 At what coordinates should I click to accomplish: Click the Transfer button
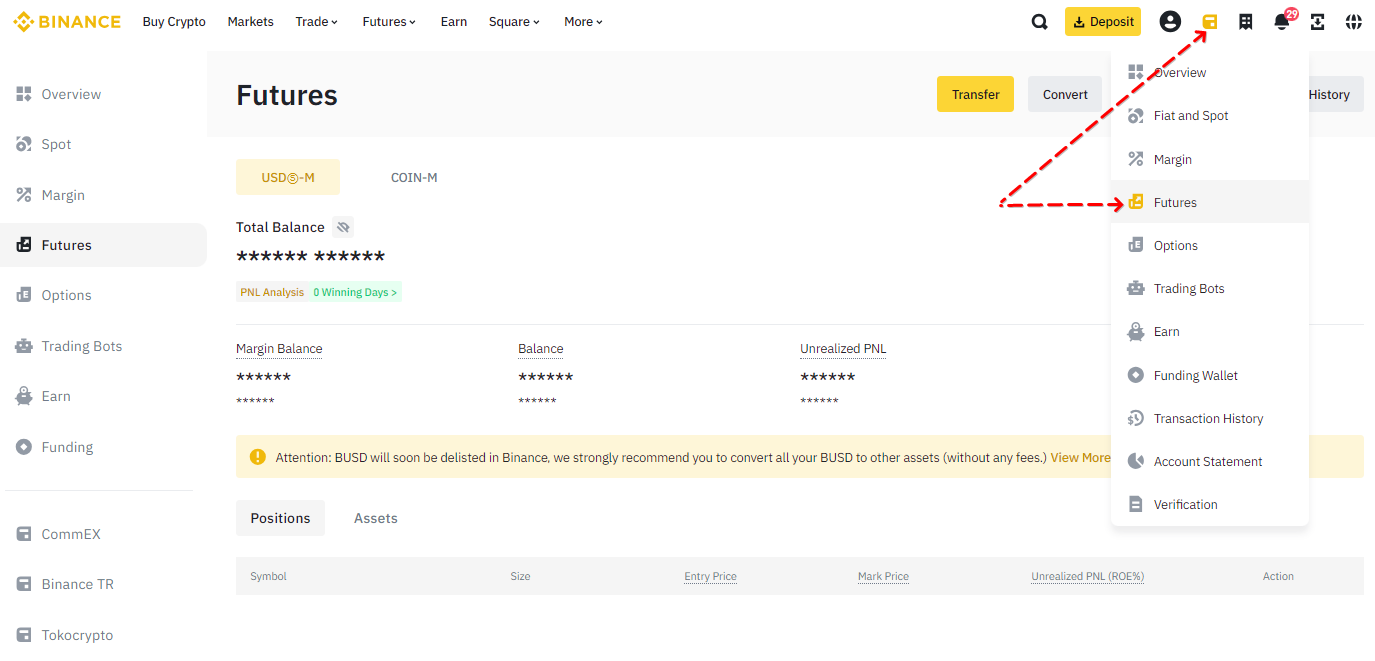pos(975,94)
